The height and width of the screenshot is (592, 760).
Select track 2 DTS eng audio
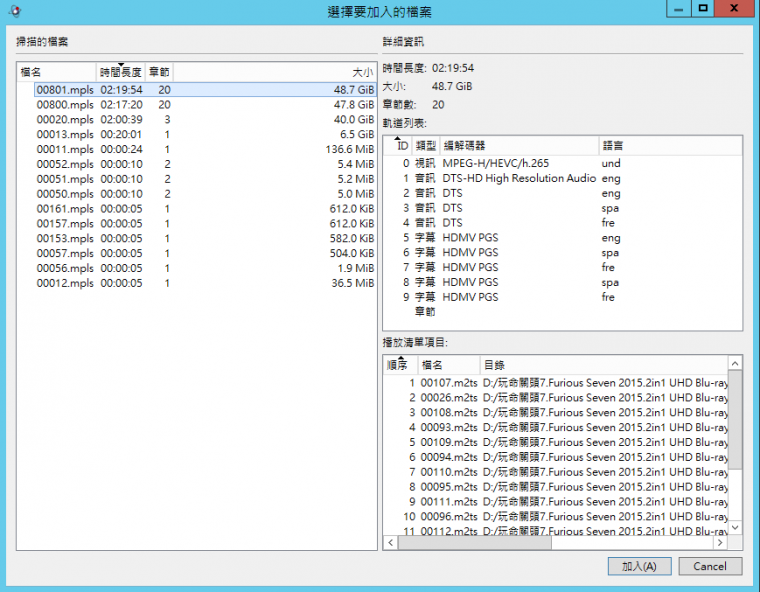pos(563,193)
